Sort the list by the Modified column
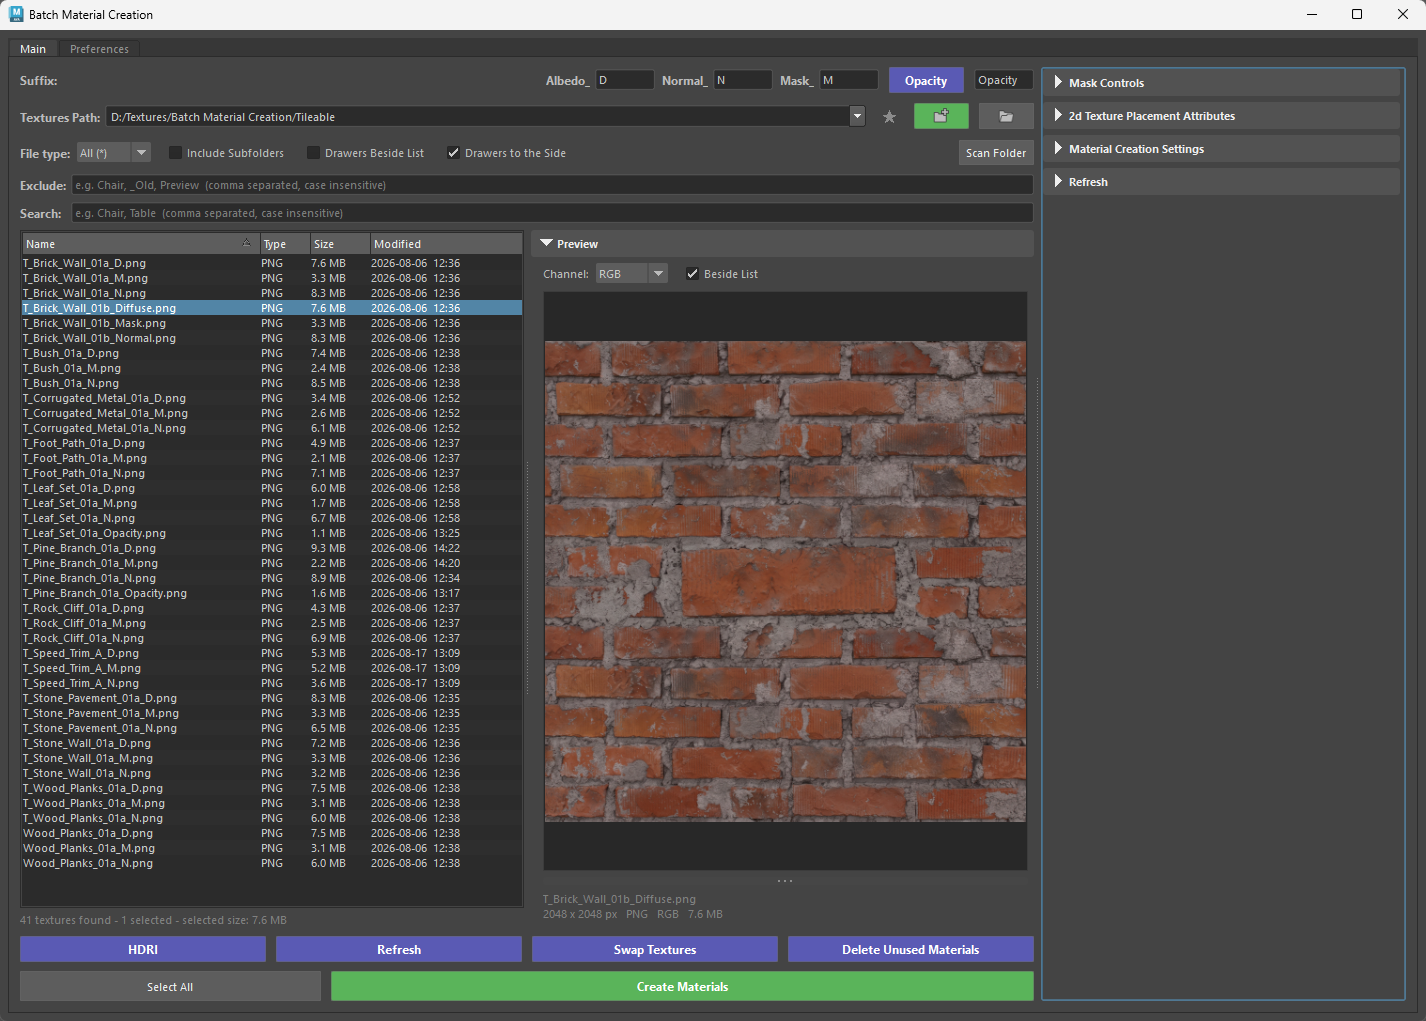This screenshot has width=1426, height=1021. click(446, 244)
